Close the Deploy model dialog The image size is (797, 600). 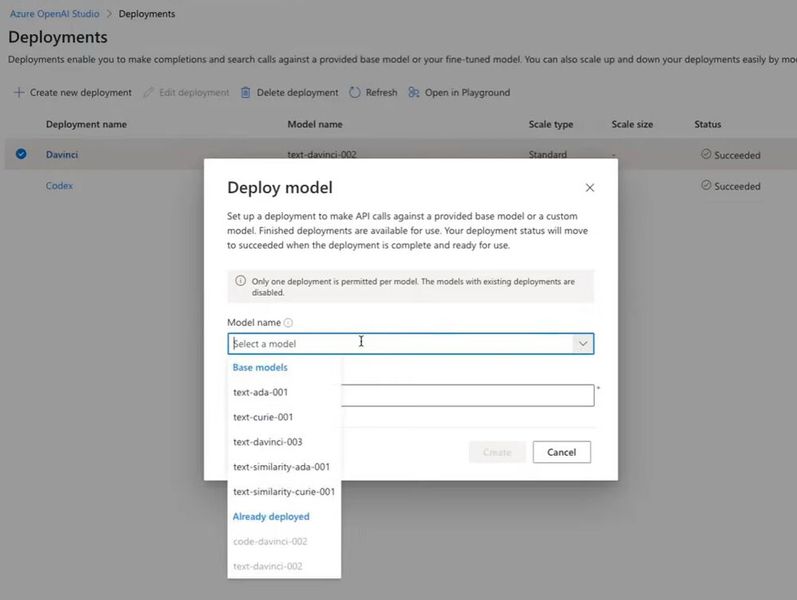[x=590, y=188]
